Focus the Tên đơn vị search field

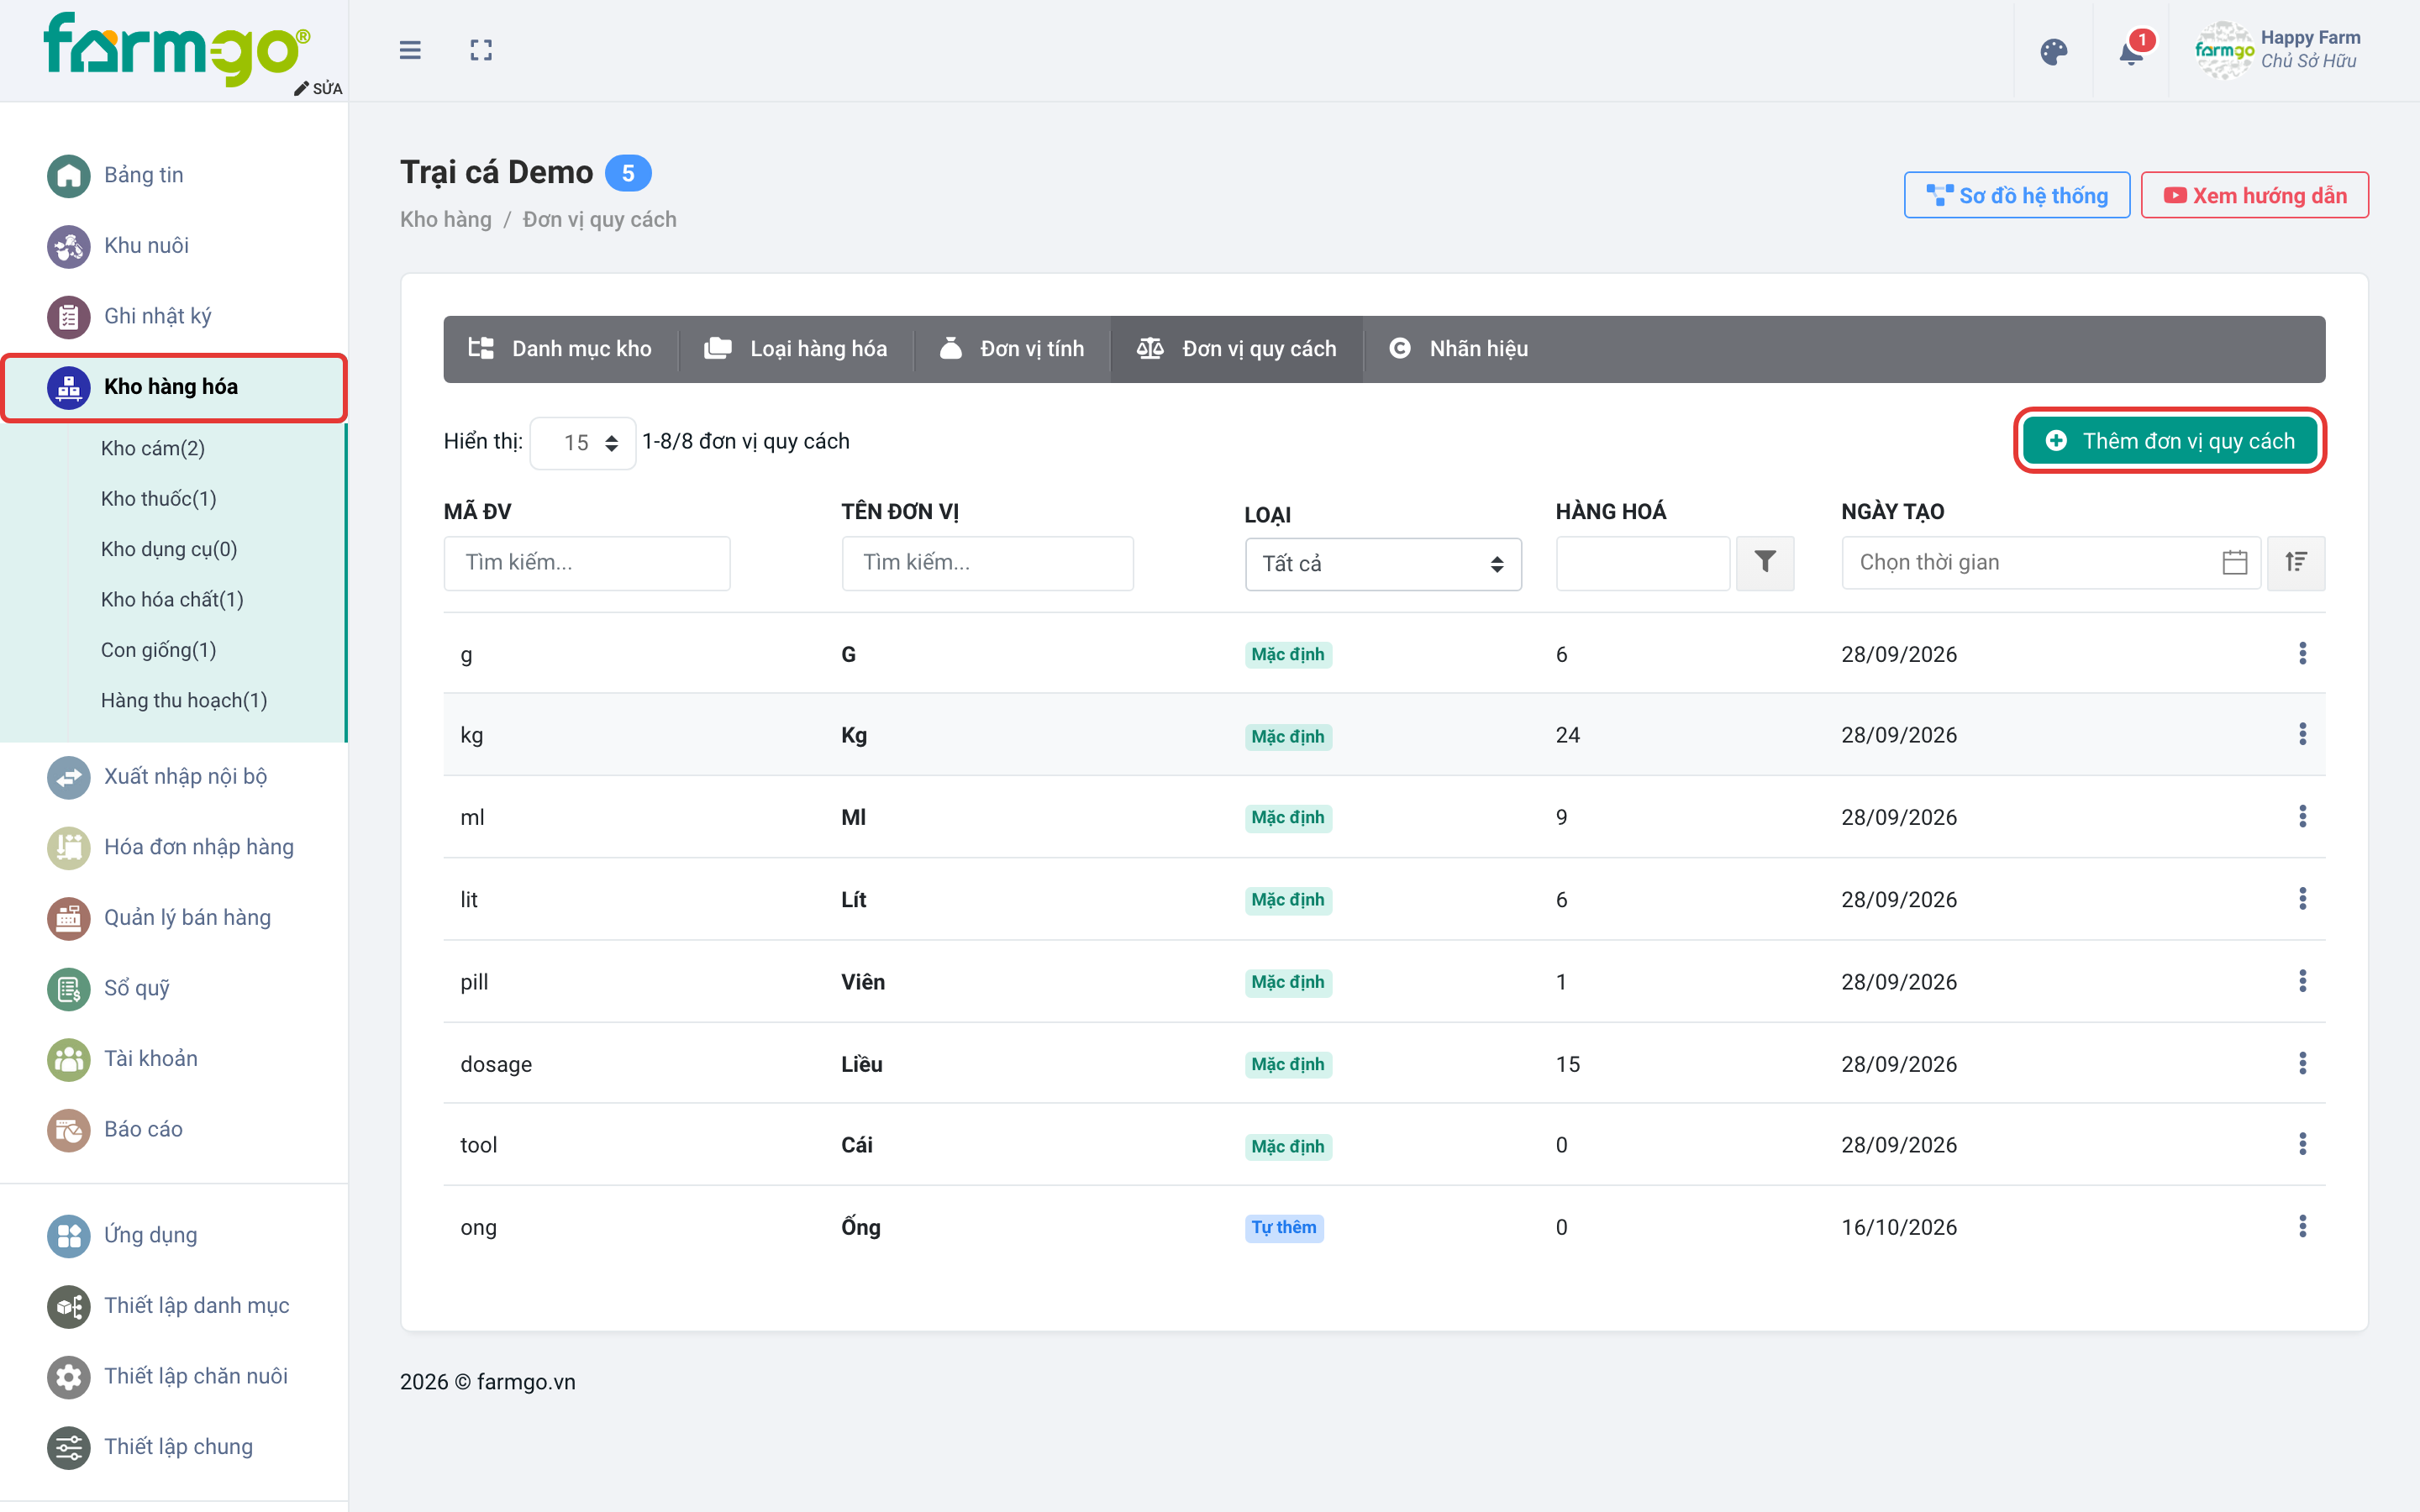pyautogui.click(x=988, y=563)
